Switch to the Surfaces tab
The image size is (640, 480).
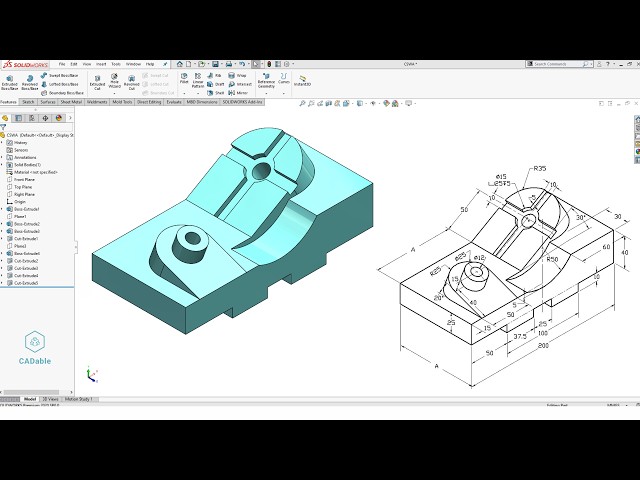coord(48,102)
